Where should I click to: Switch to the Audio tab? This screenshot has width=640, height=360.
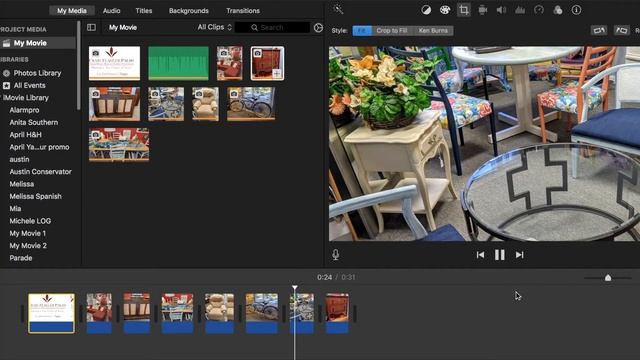111,11
